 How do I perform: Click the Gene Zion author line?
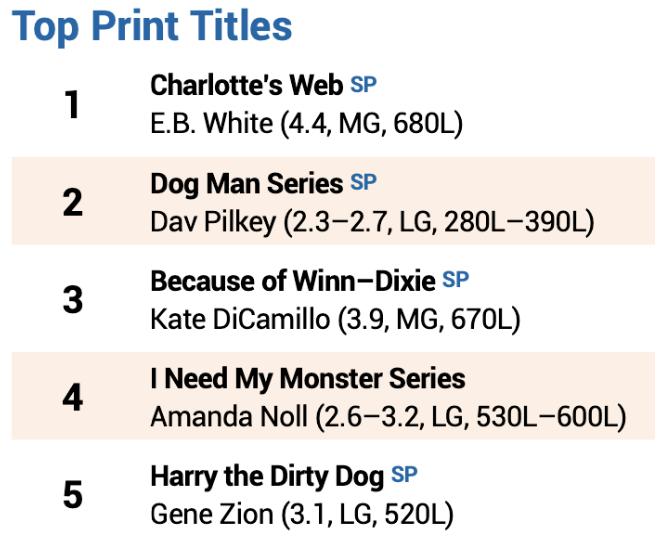pos(301,514)
